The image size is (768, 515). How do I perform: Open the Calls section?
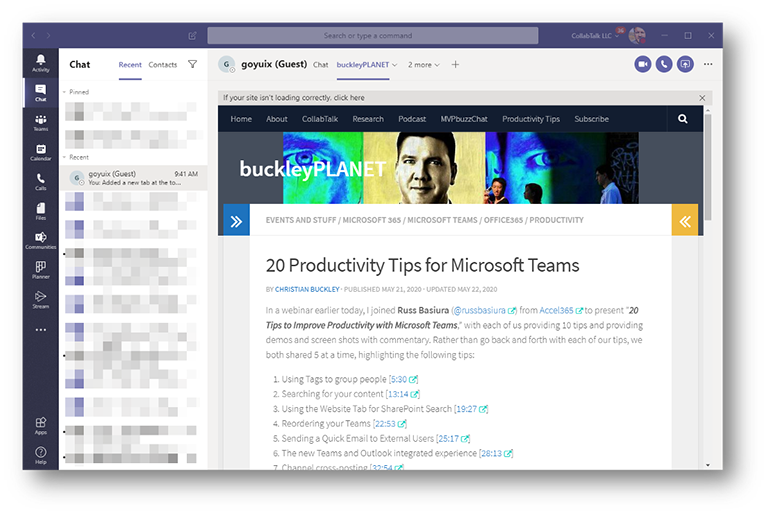click(41, 181)
